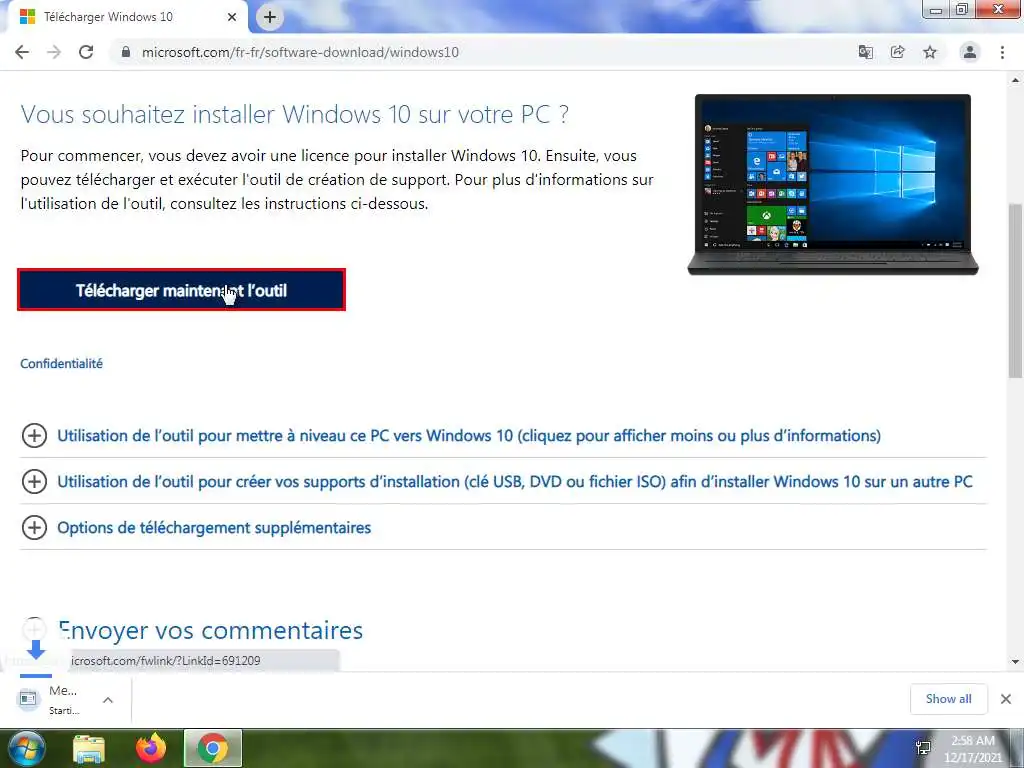The image size is (1024, 768).
Task: Open download item options chevron
Action: 108,700
